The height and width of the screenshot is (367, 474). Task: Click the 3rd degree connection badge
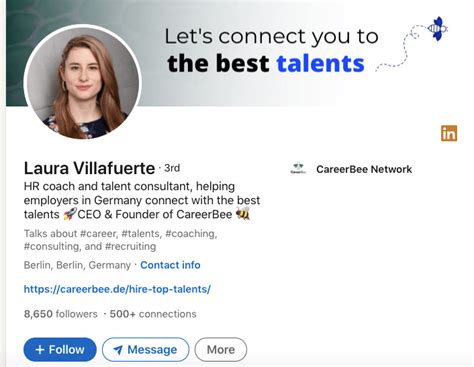tap(172, 168)
